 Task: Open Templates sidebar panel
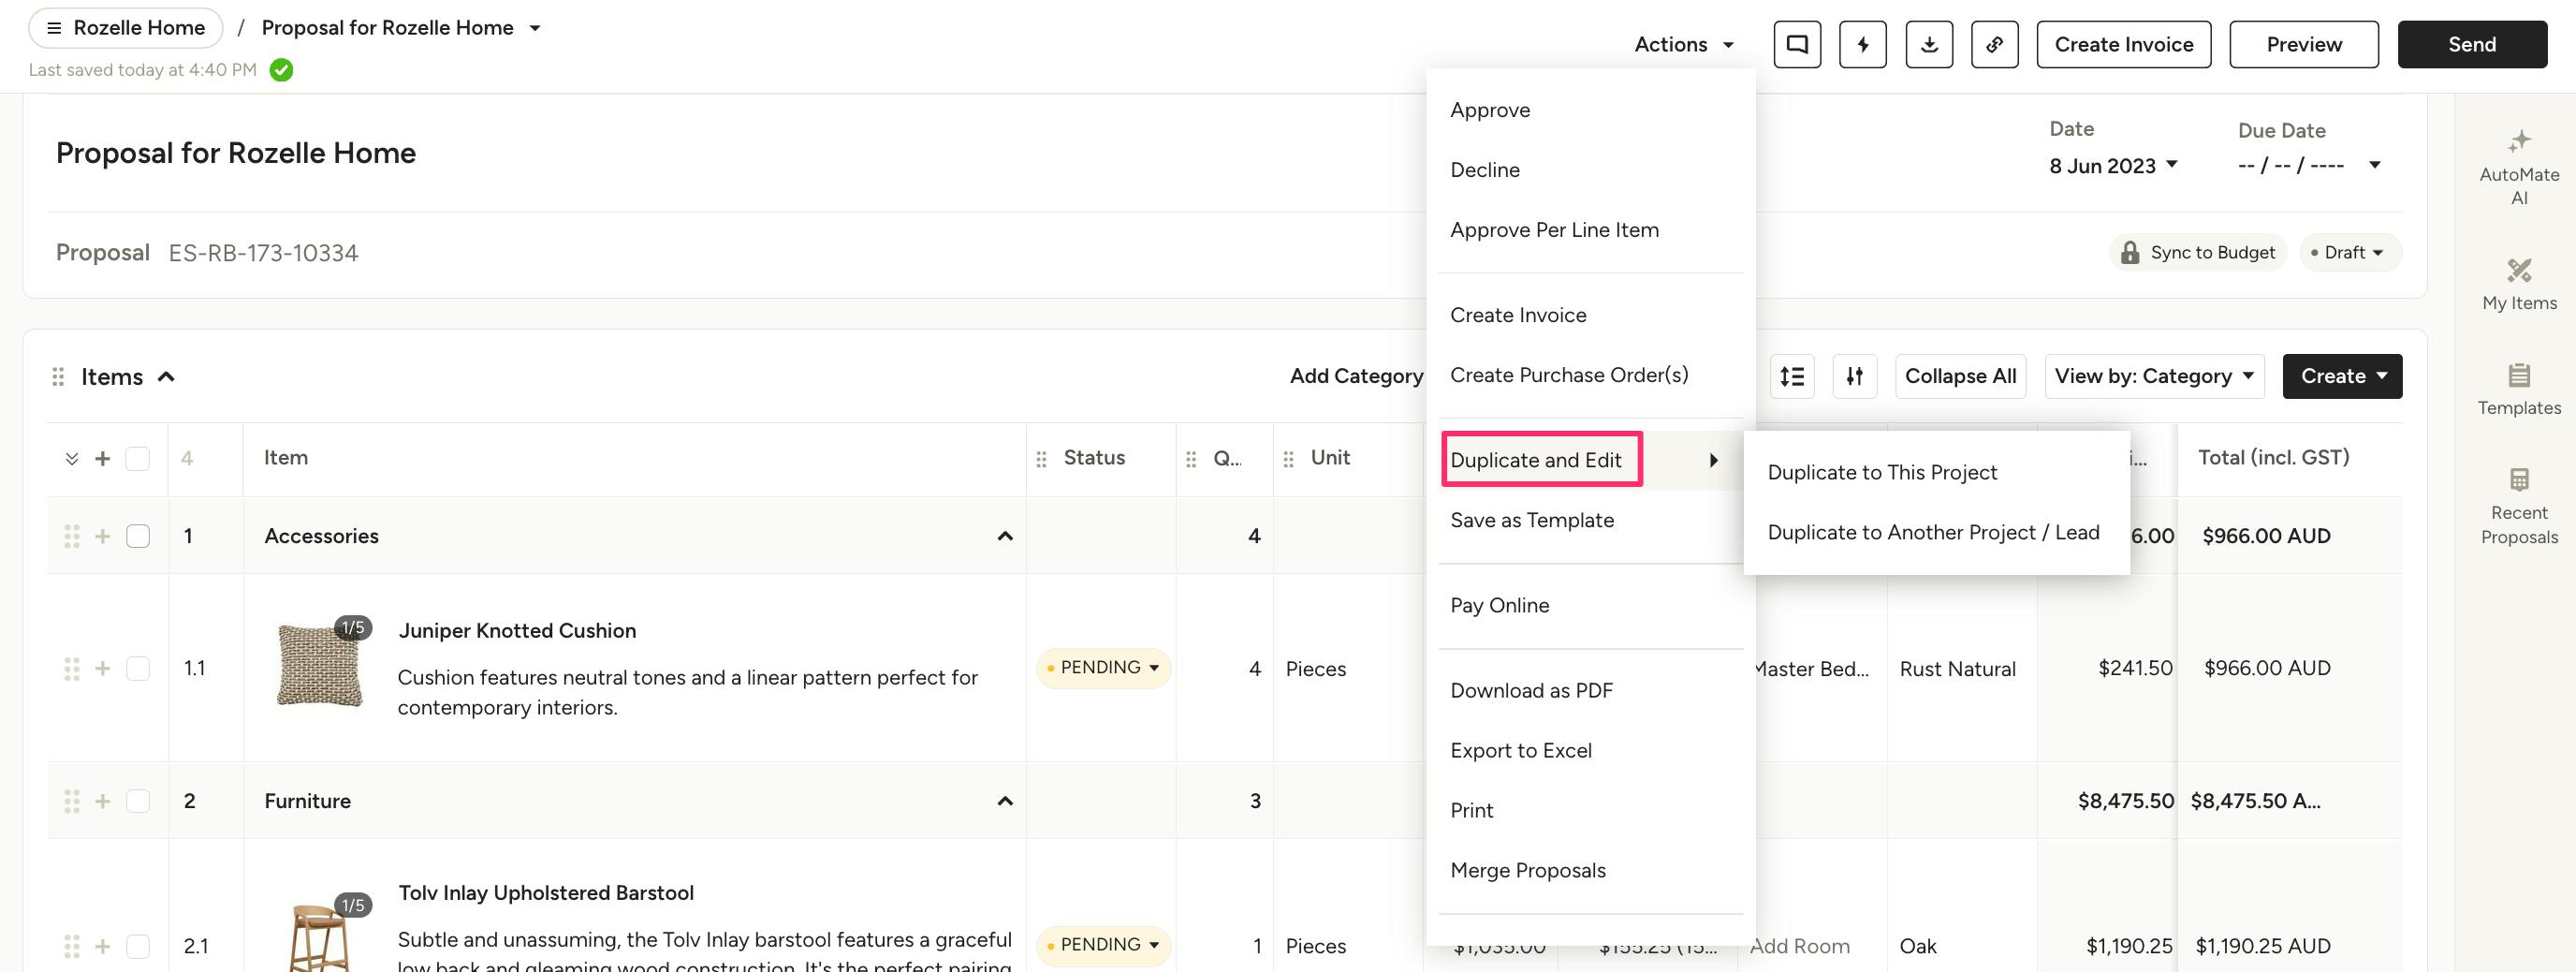(2518, 389)
